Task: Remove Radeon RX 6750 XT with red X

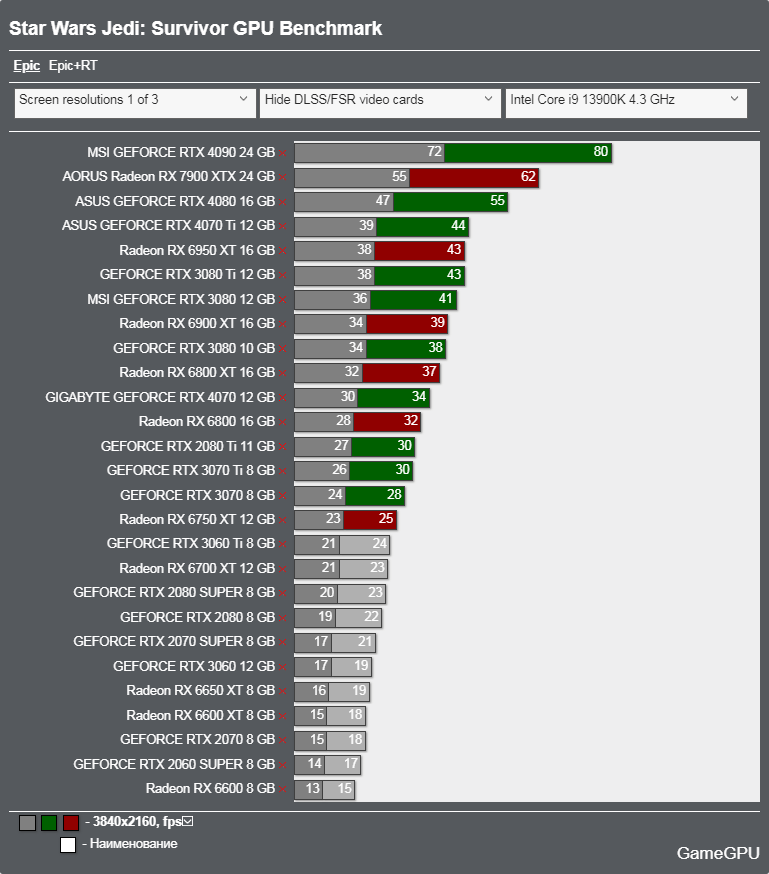Action: coord(283,521)
